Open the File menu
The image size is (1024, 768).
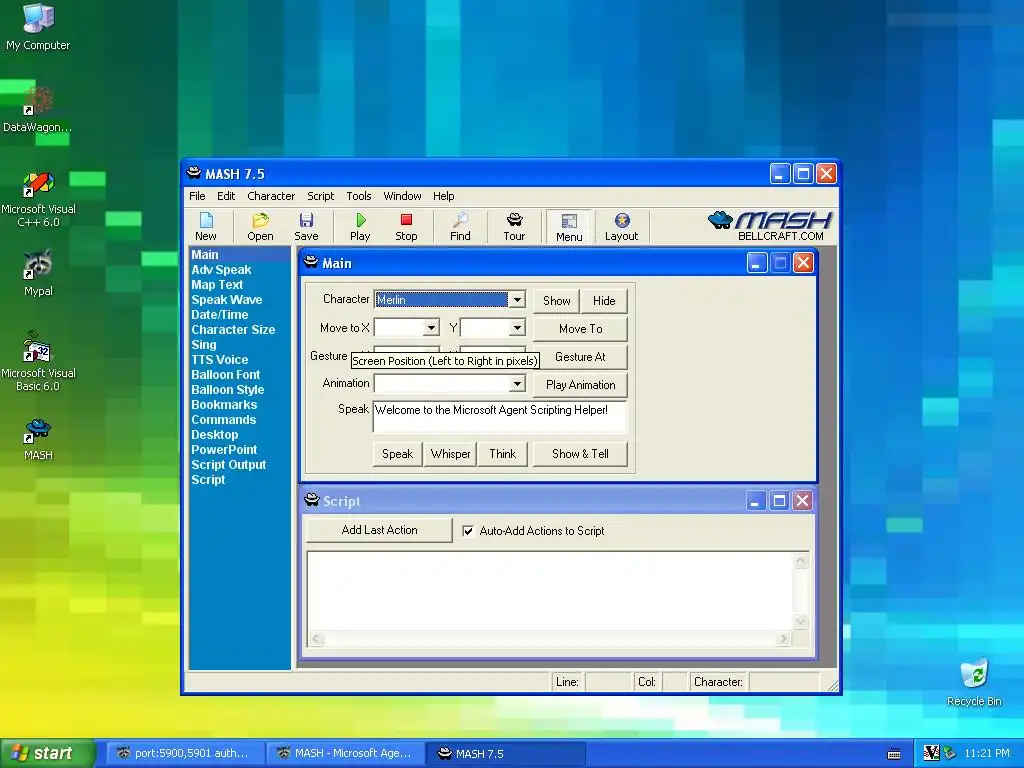(197, 196)
